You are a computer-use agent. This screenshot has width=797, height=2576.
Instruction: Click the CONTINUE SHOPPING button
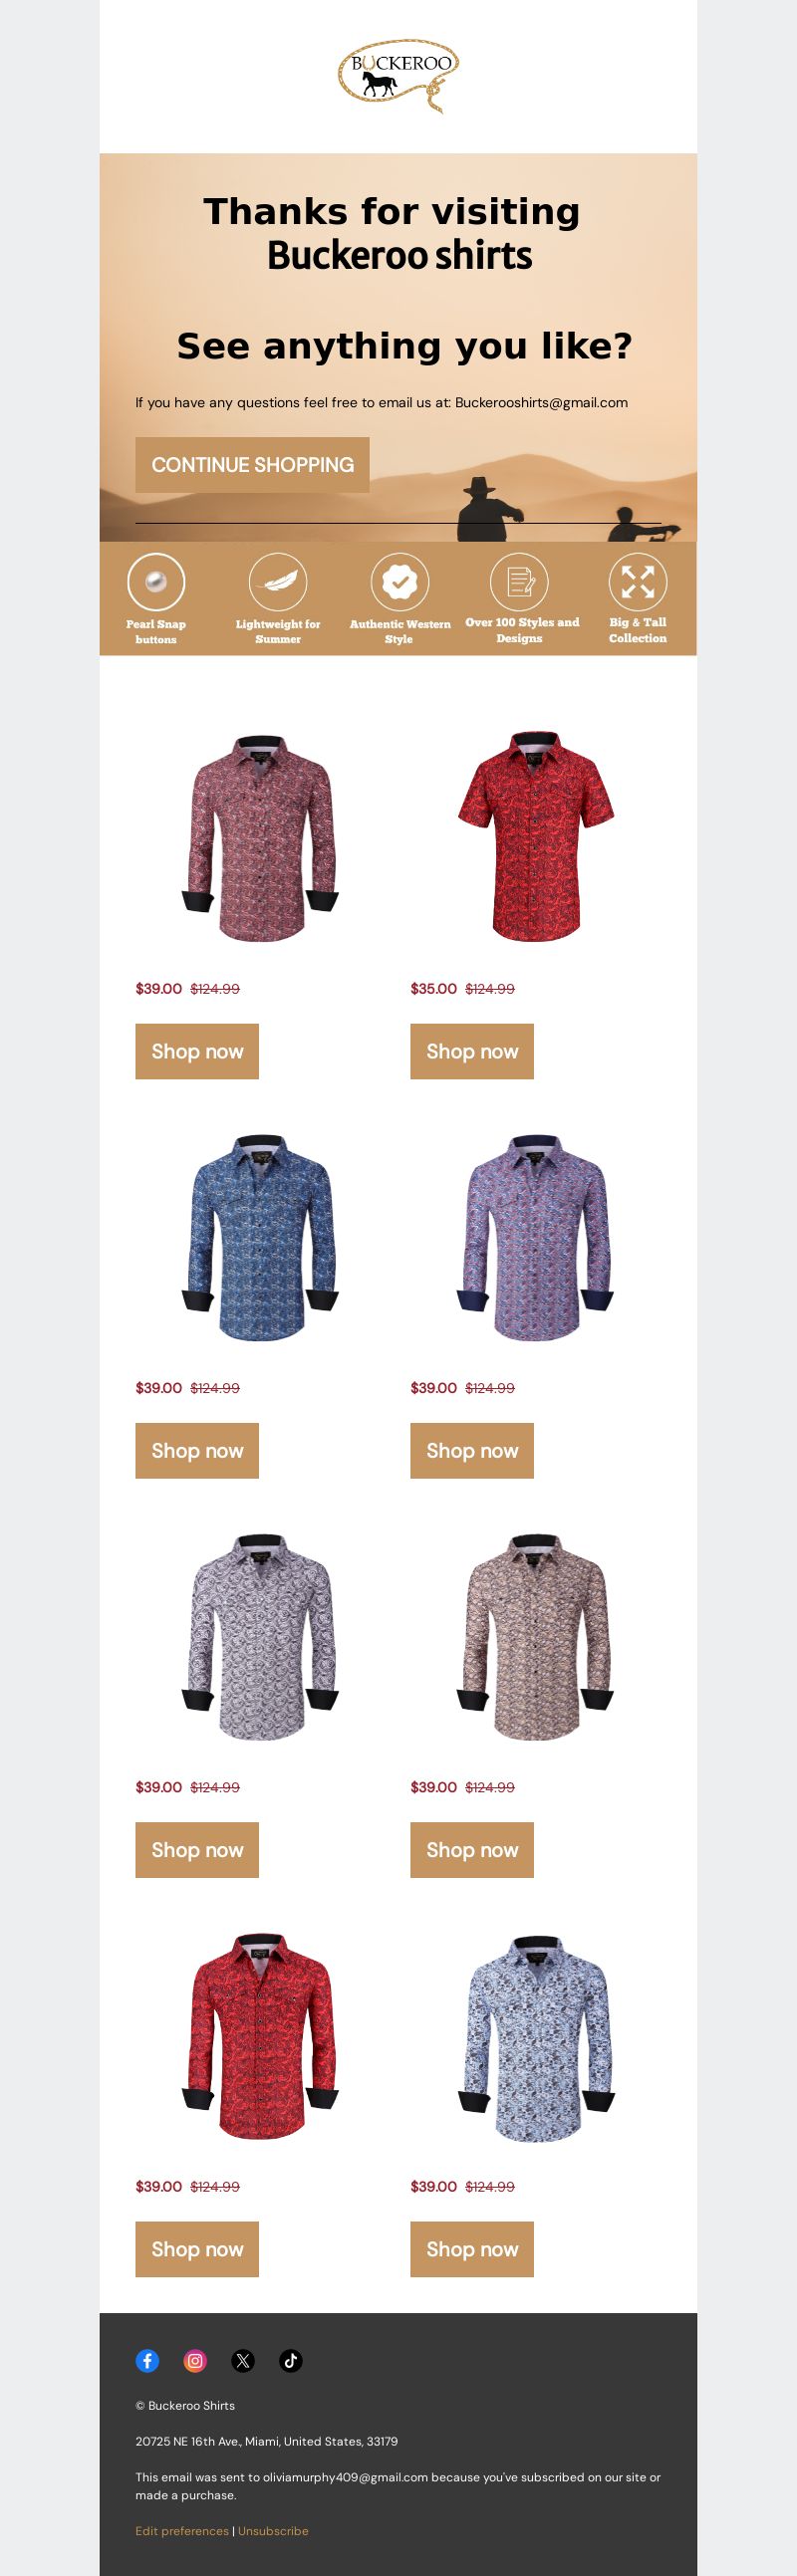pos(252,464)
